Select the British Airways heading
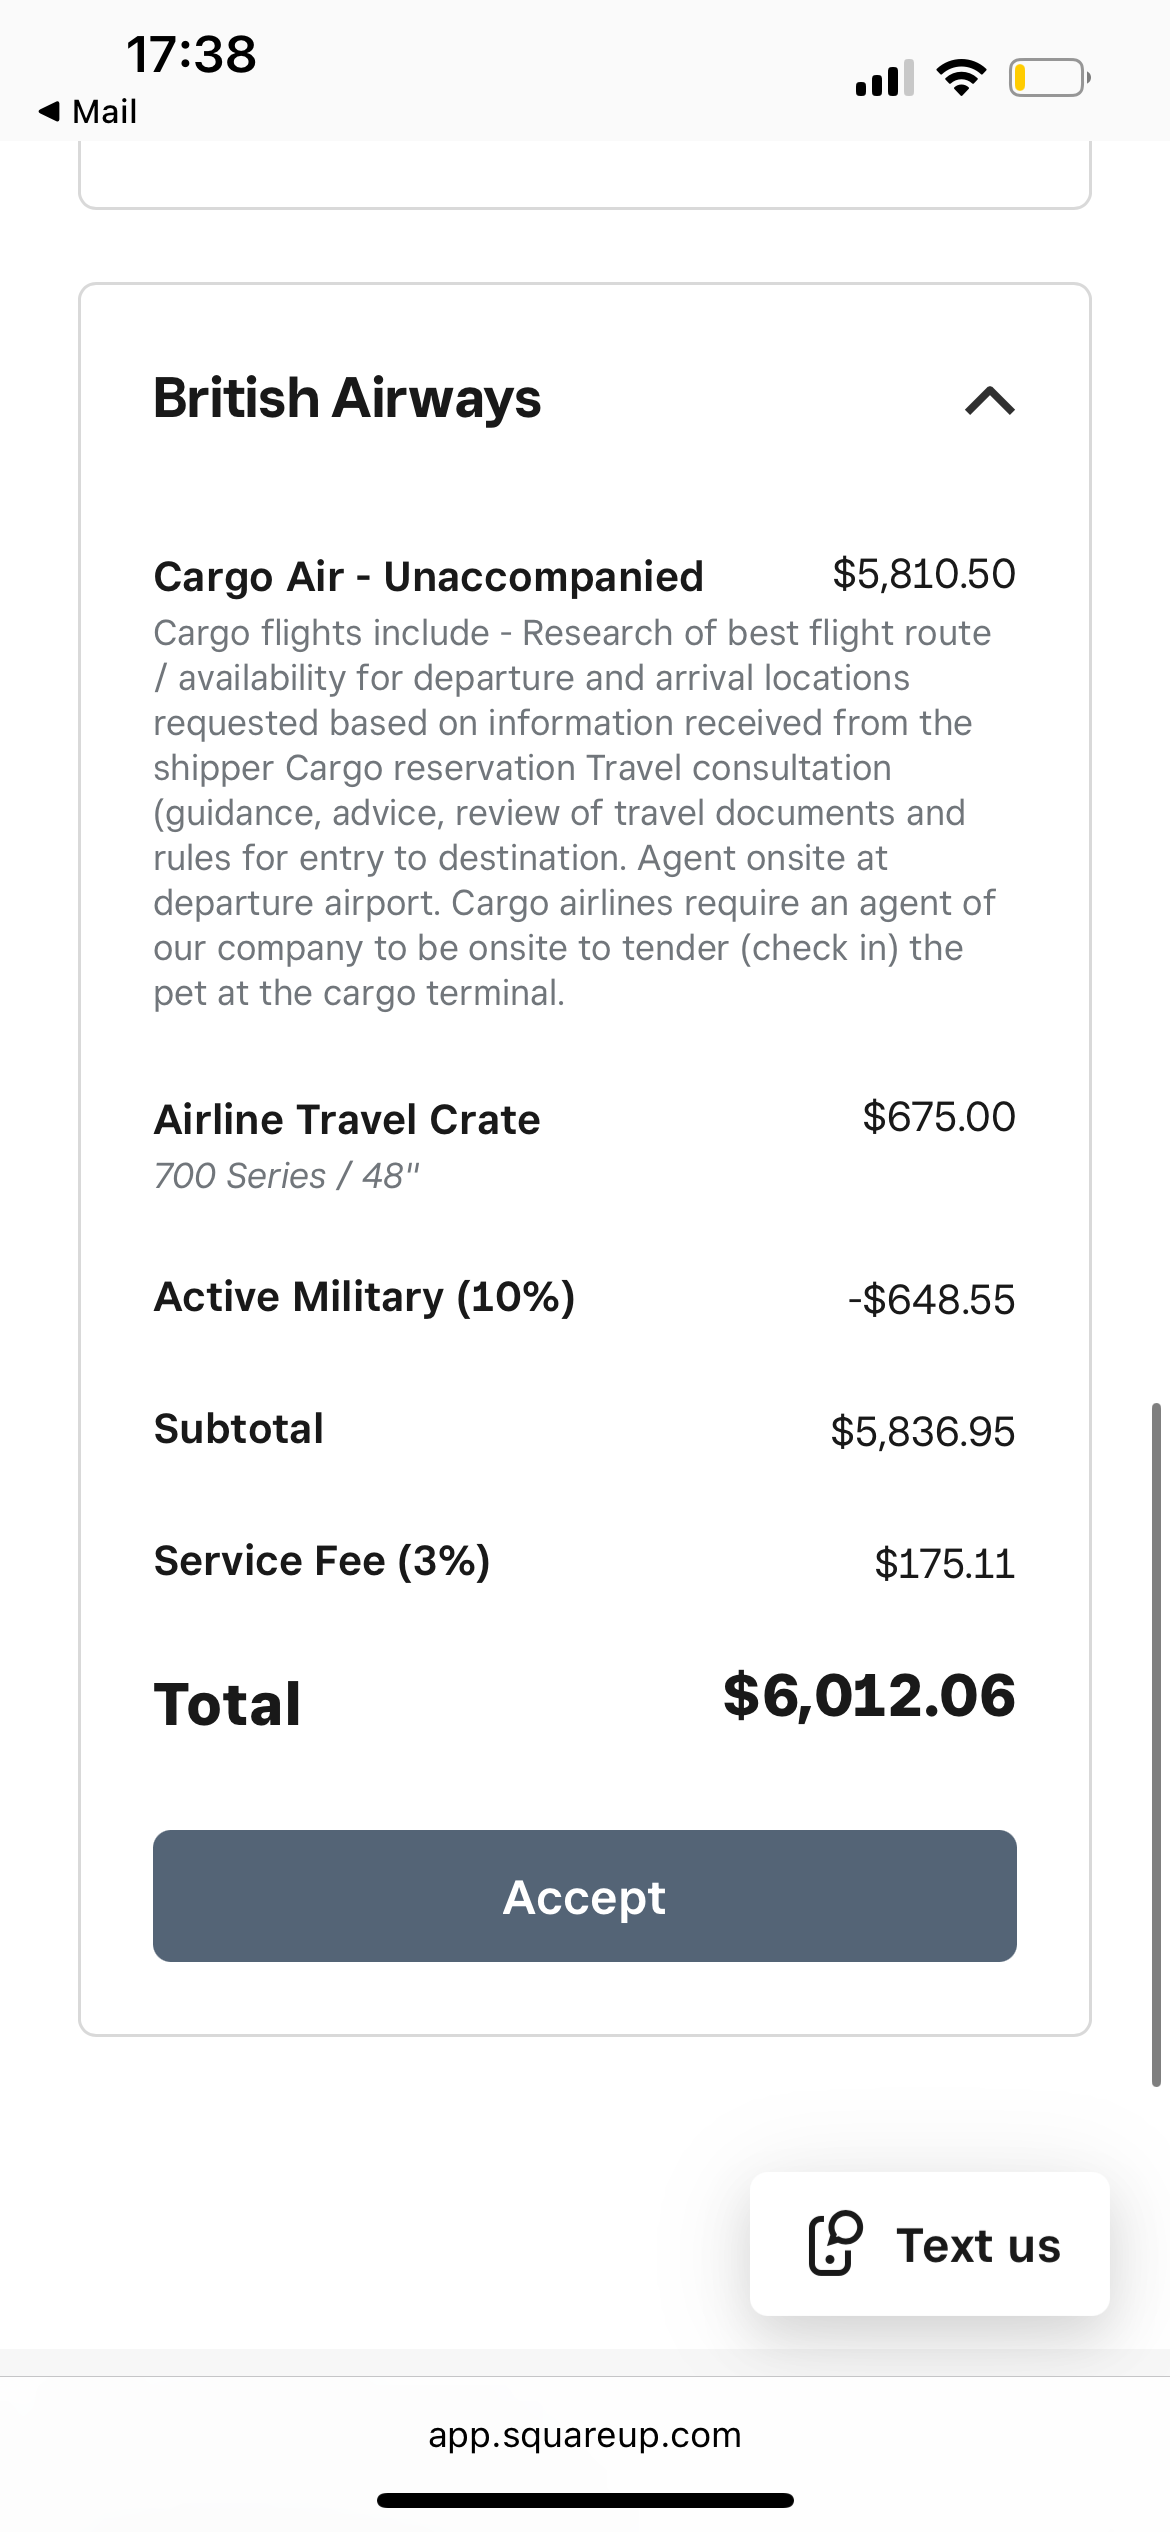The image size is (1170, 2532). [347, 398]
